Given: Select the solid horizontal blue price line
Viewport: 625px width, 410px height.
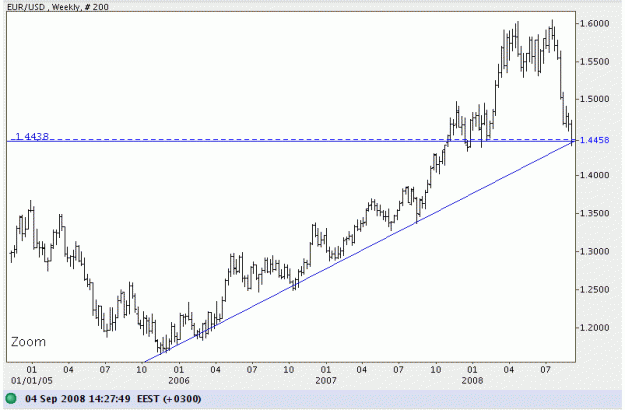Looking at the screenshot, I should [x=291, y=141].
